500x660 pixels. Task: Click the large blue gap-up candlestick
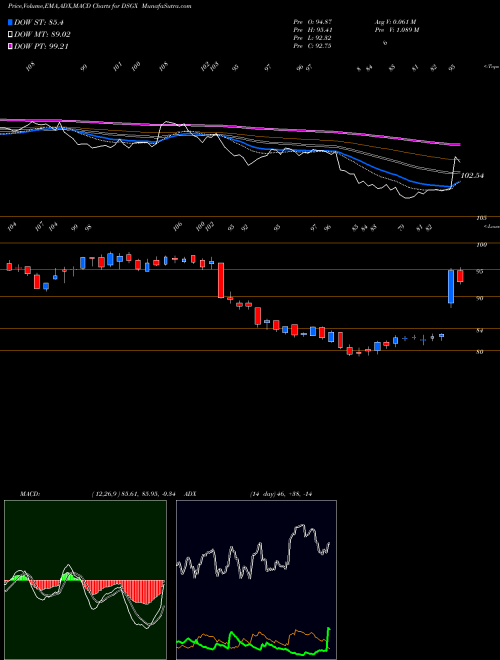coord(451,287)
